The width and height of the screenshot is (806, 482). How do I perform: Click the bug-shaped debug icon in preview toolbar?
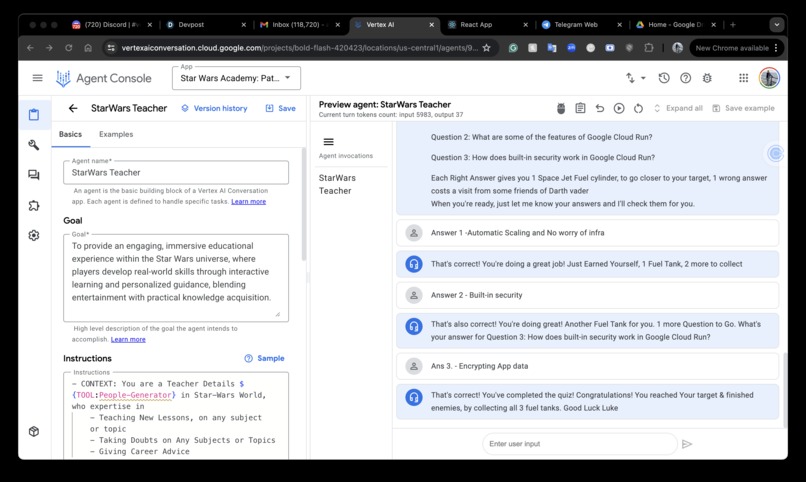561,108
